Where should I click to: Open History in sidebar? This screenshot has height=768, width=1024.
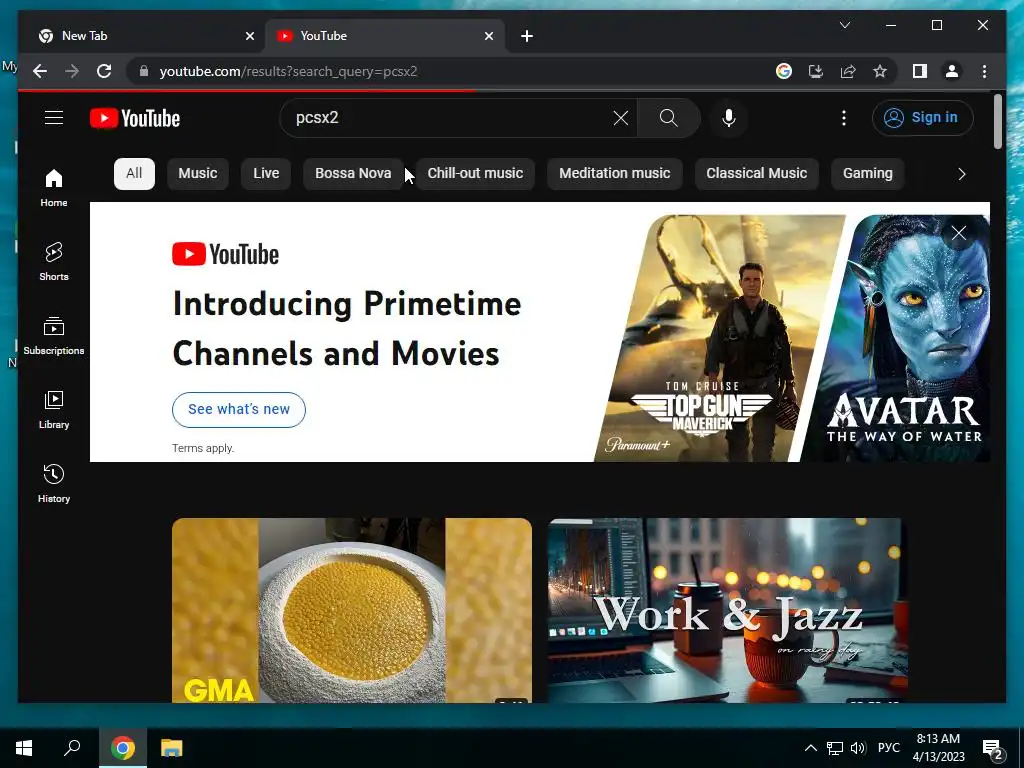(54, 483)
